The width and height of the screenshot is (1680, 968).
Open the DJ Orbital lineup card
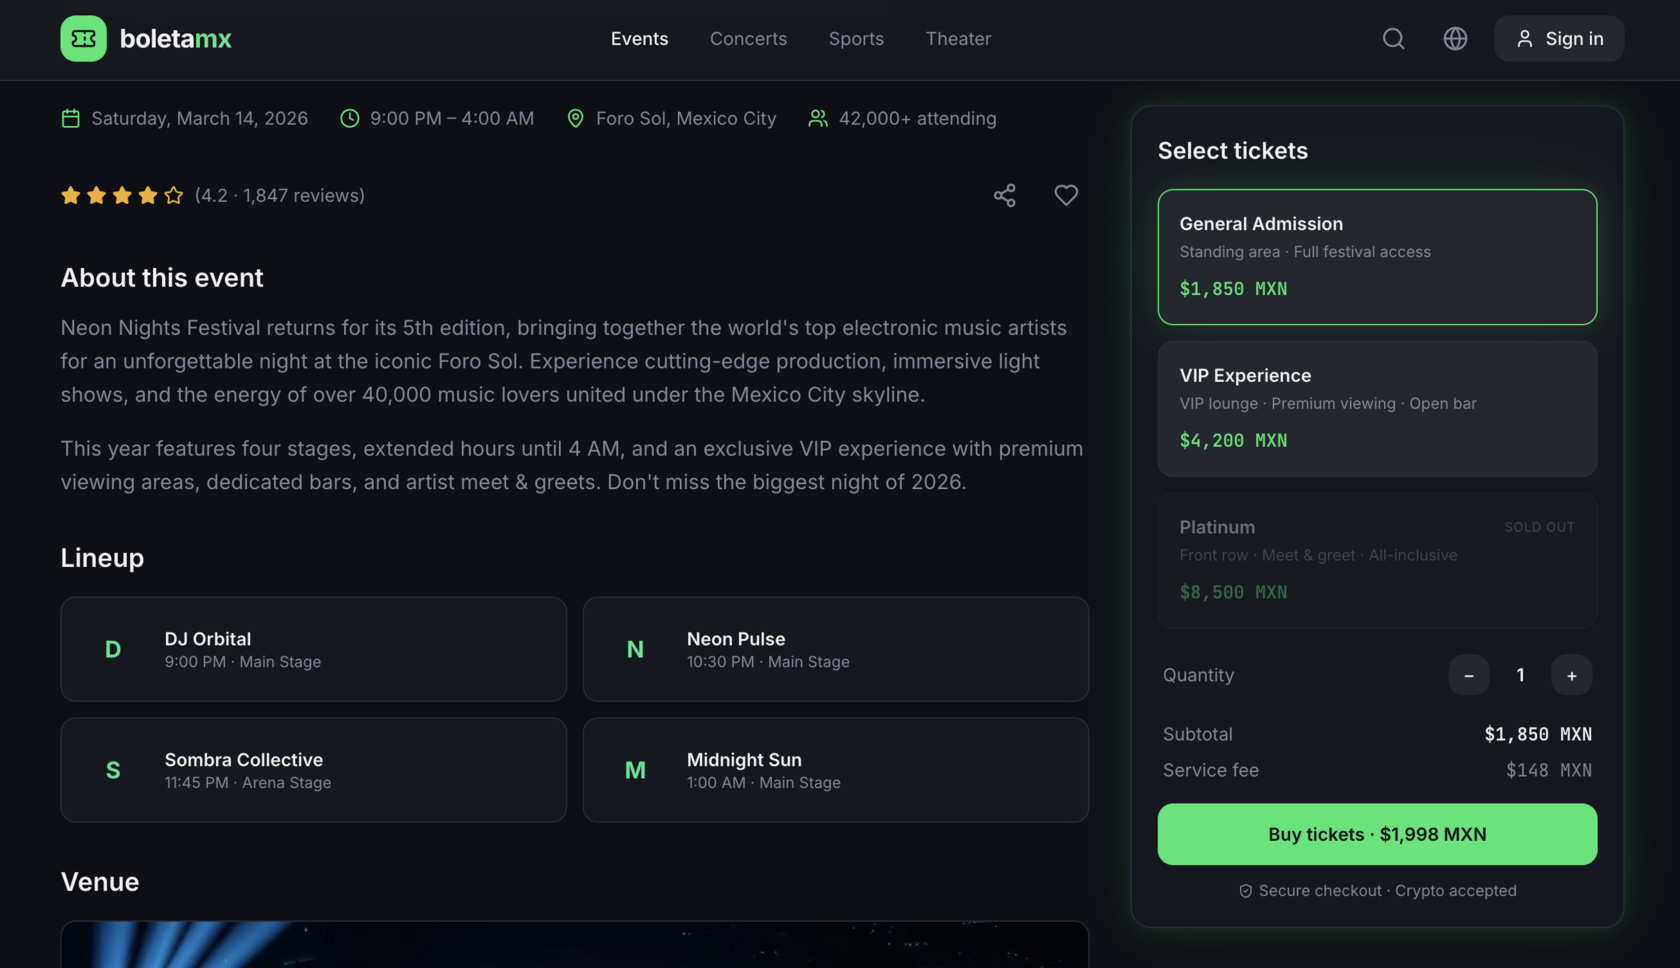pyautogui.click(x=313, y=649)
